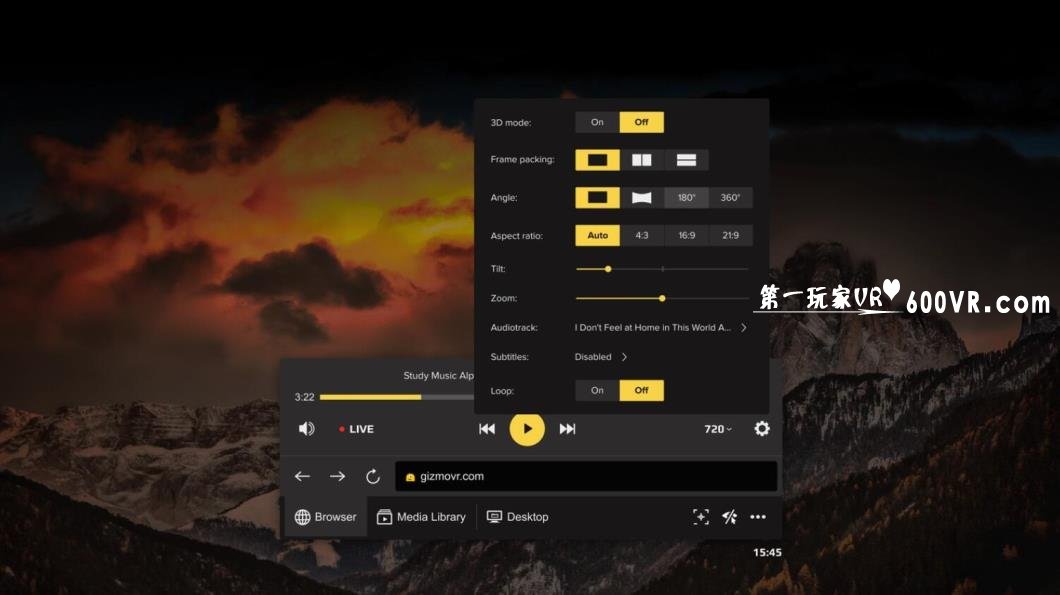Screen dimensions: 1060x595
Task: Reload the page with refresh icon
Action: coord(373,477)
